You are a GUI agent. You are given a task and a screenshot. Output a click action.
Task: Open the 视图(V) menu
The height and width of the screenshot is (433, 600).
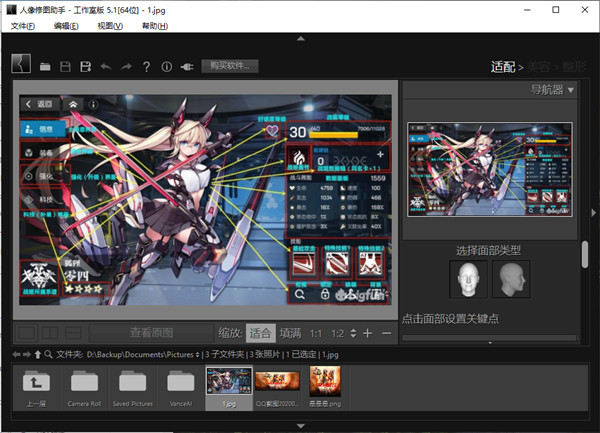(x=110, y=25)
